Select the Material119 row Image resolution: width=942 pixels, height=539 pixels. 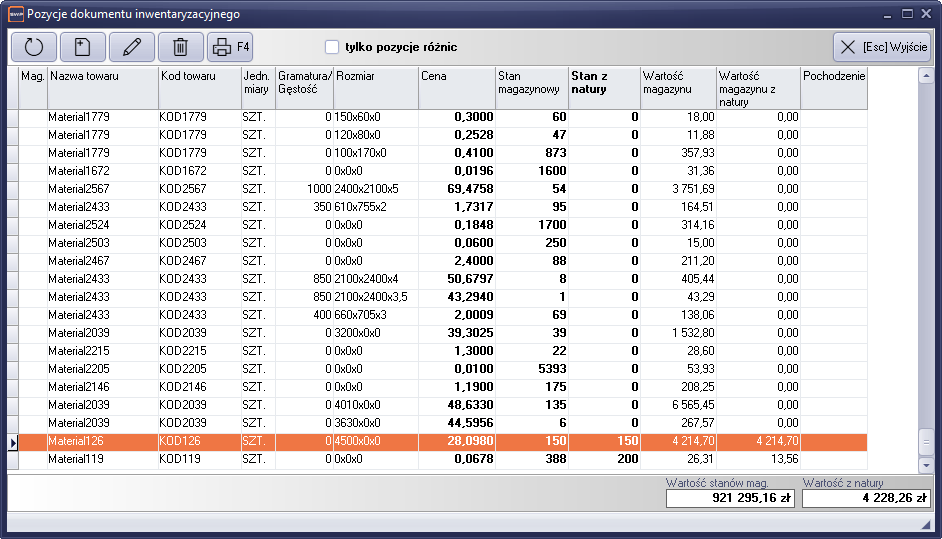pos(100,460)
